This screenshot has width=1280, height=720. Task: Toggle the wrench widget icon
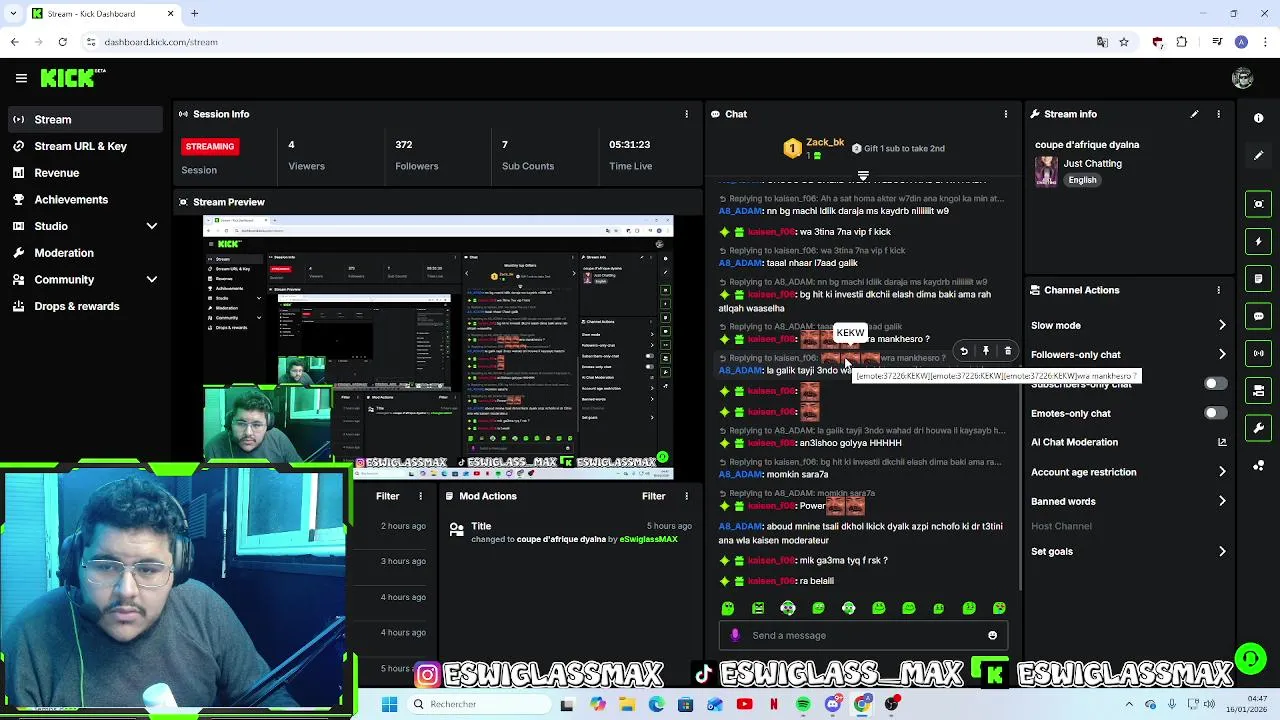click(x=1258, y=428)
